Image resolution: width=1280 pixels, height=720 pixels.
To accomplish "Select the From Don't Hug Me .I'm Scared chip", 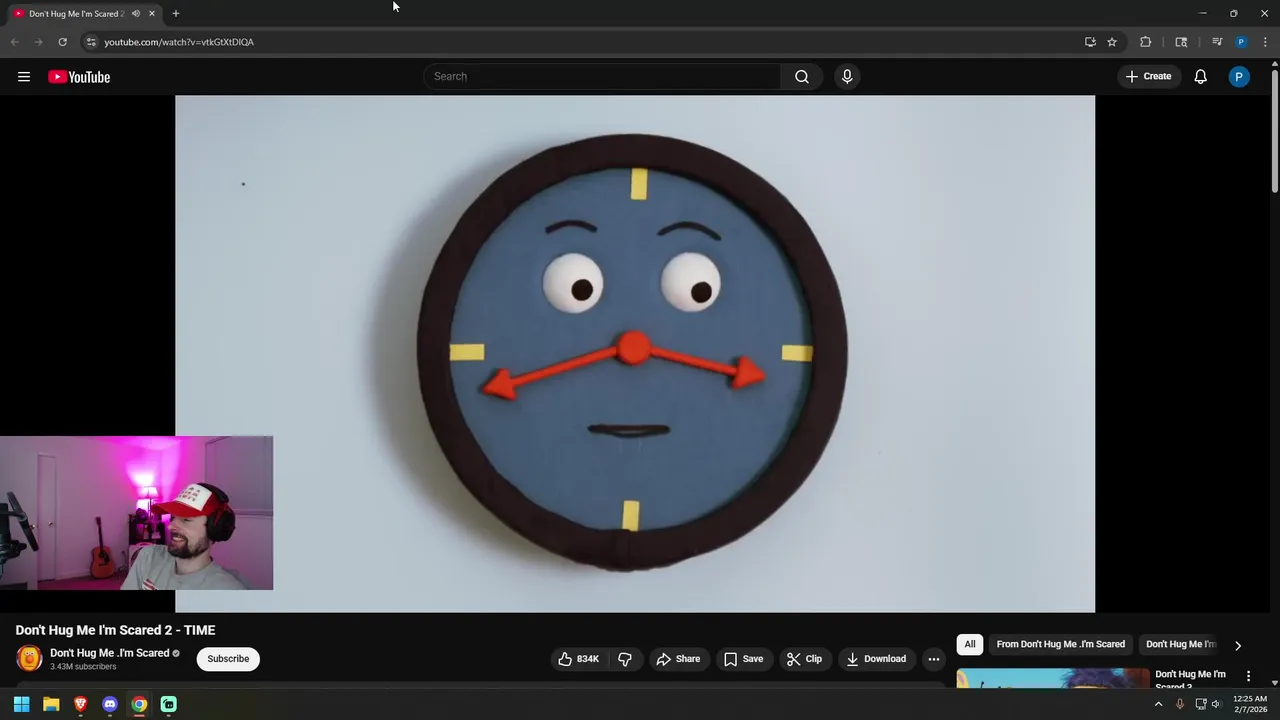I will (x=1061, y=644).
